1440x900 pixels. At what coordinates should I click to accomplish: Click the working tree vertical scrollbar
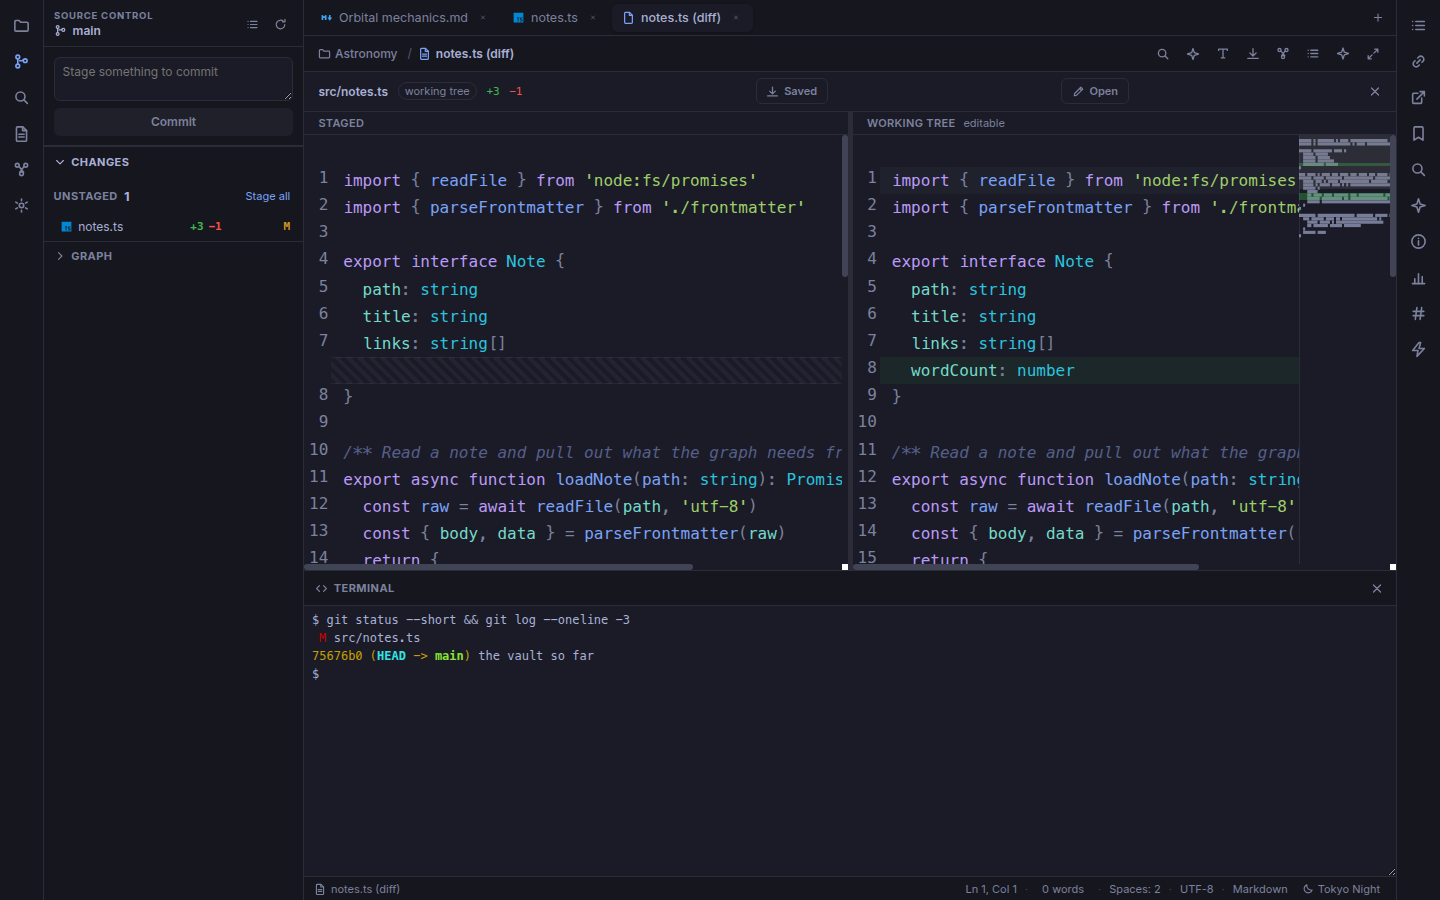click(1393, 205)
